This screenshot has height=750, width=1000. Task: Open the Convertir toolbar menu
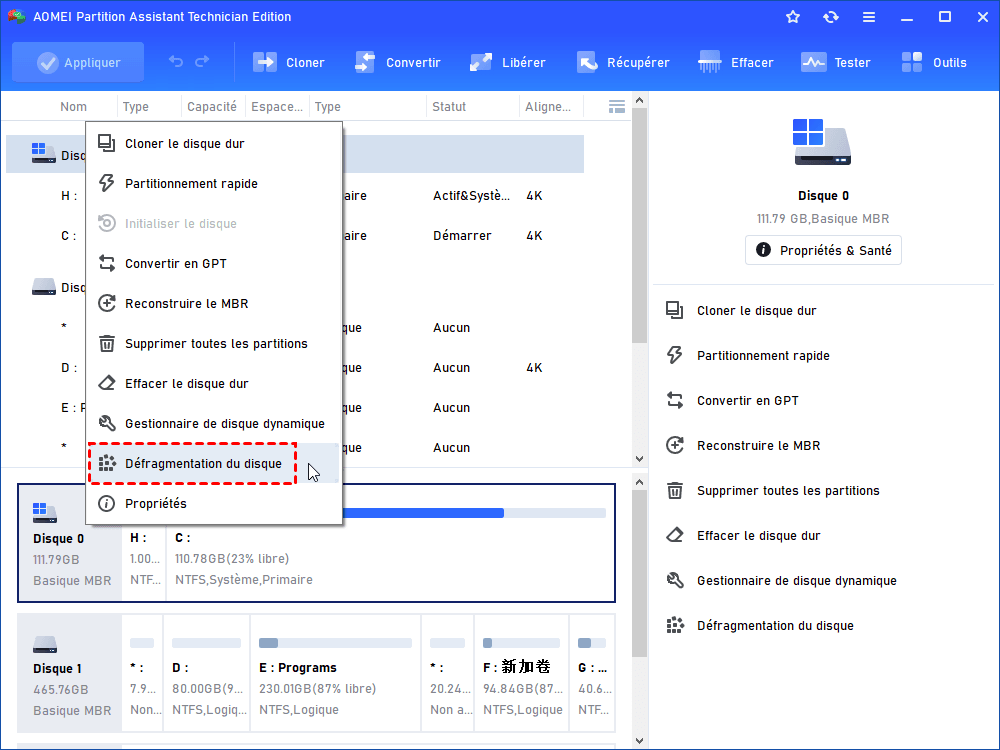[x=398, y=62]
